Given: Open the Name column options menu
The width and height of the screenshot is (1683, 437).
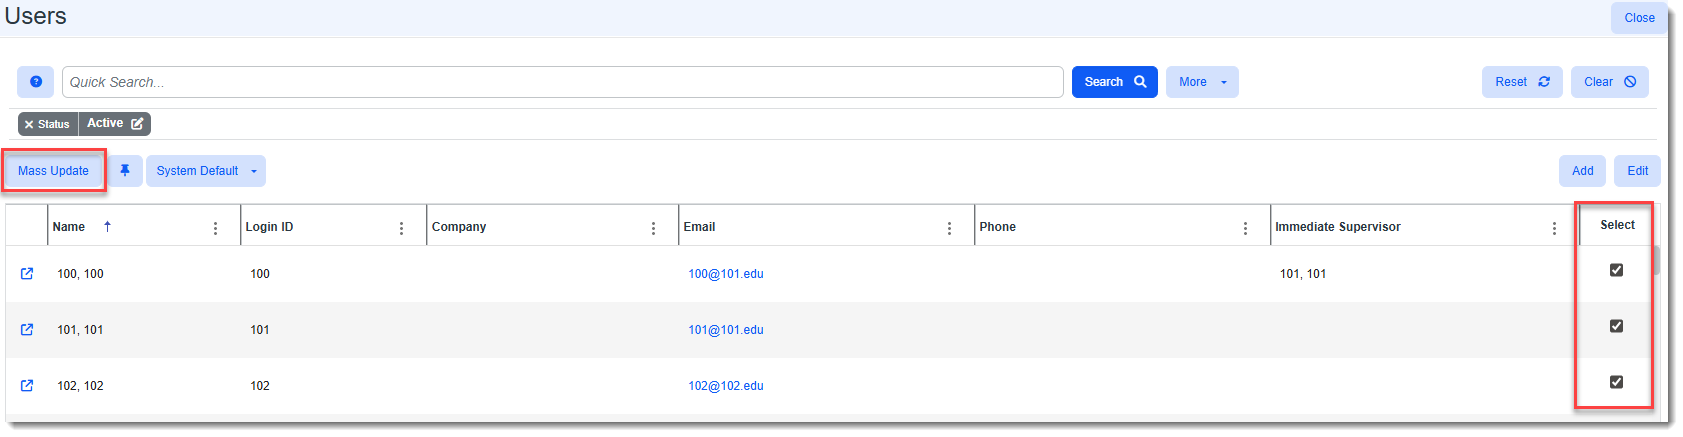Looking at the screenshot, I should point(215,228).
